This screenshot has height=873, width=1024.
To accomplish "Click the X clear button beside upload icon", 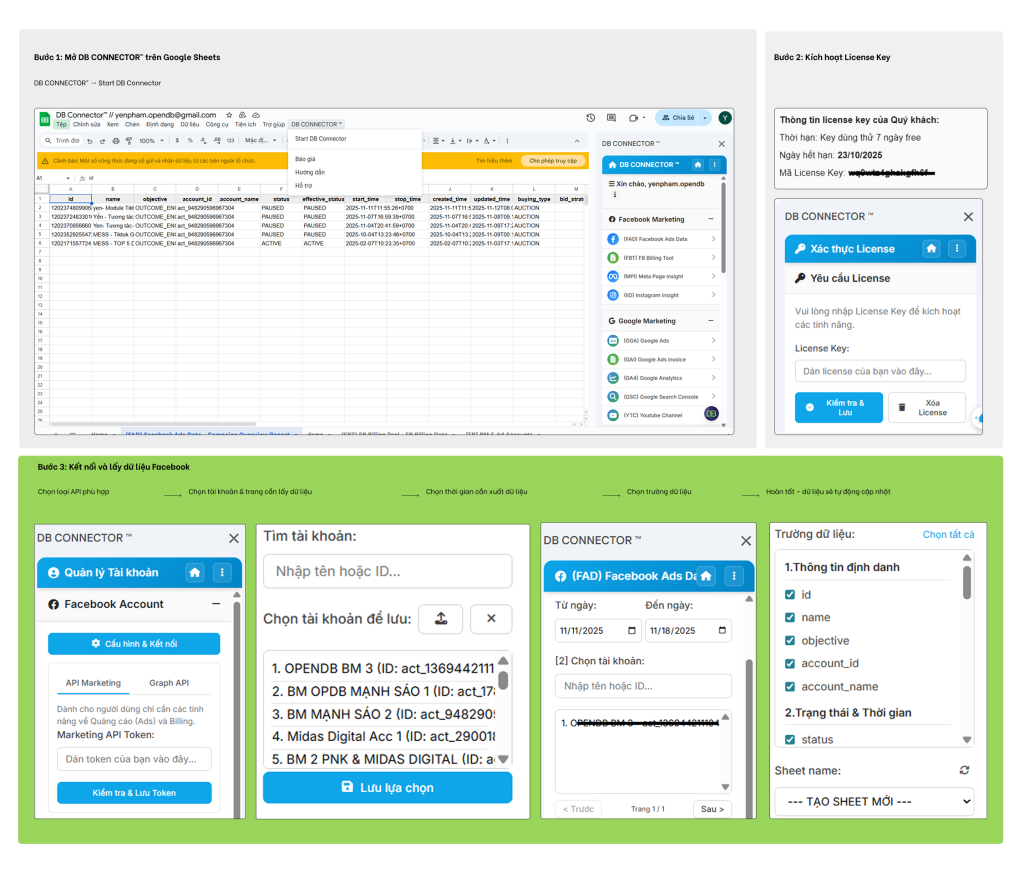I will click(x=491, y=619).
